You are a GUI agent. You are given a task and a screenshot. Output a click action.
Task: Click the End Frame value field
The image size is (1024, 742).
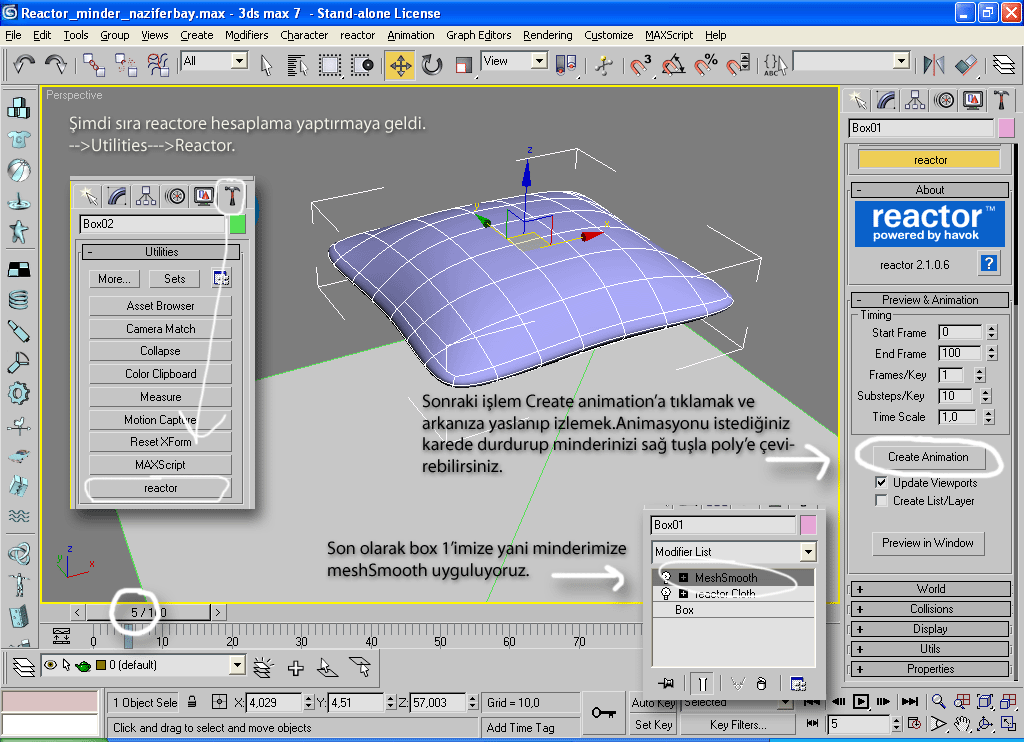click(960, 353)
